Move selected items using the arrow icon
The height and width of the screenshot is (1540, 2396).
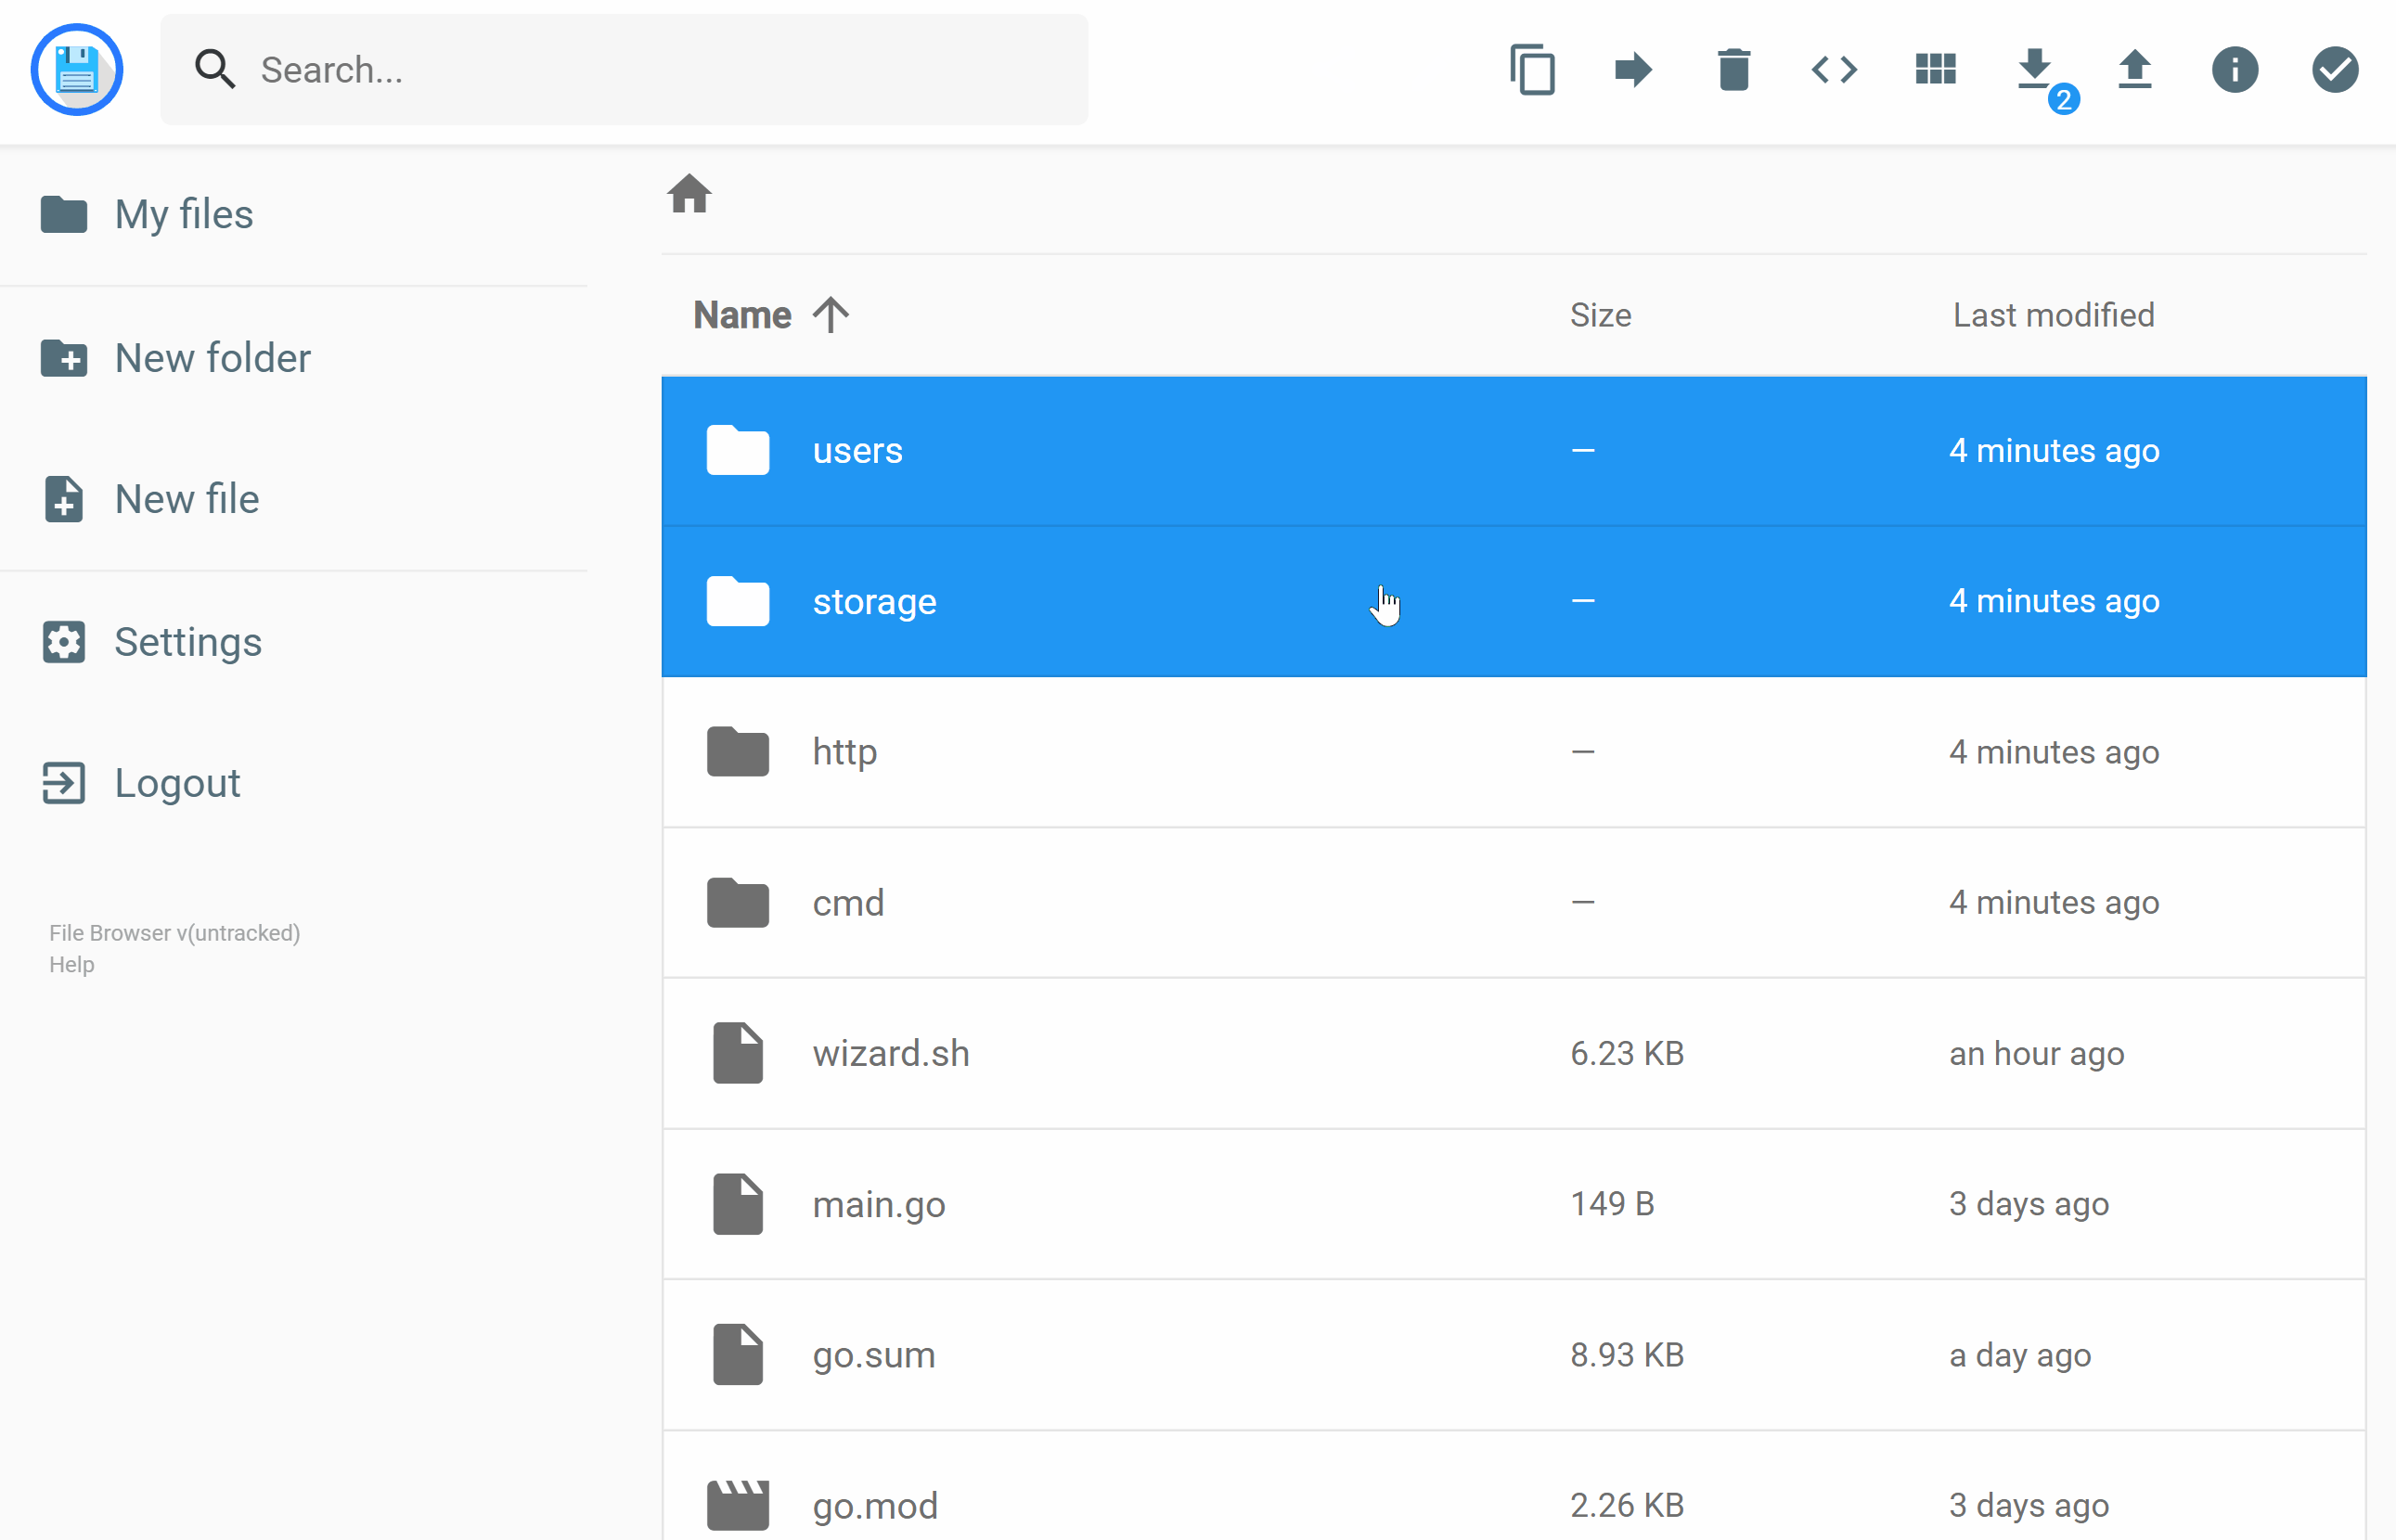[1632, 69]
